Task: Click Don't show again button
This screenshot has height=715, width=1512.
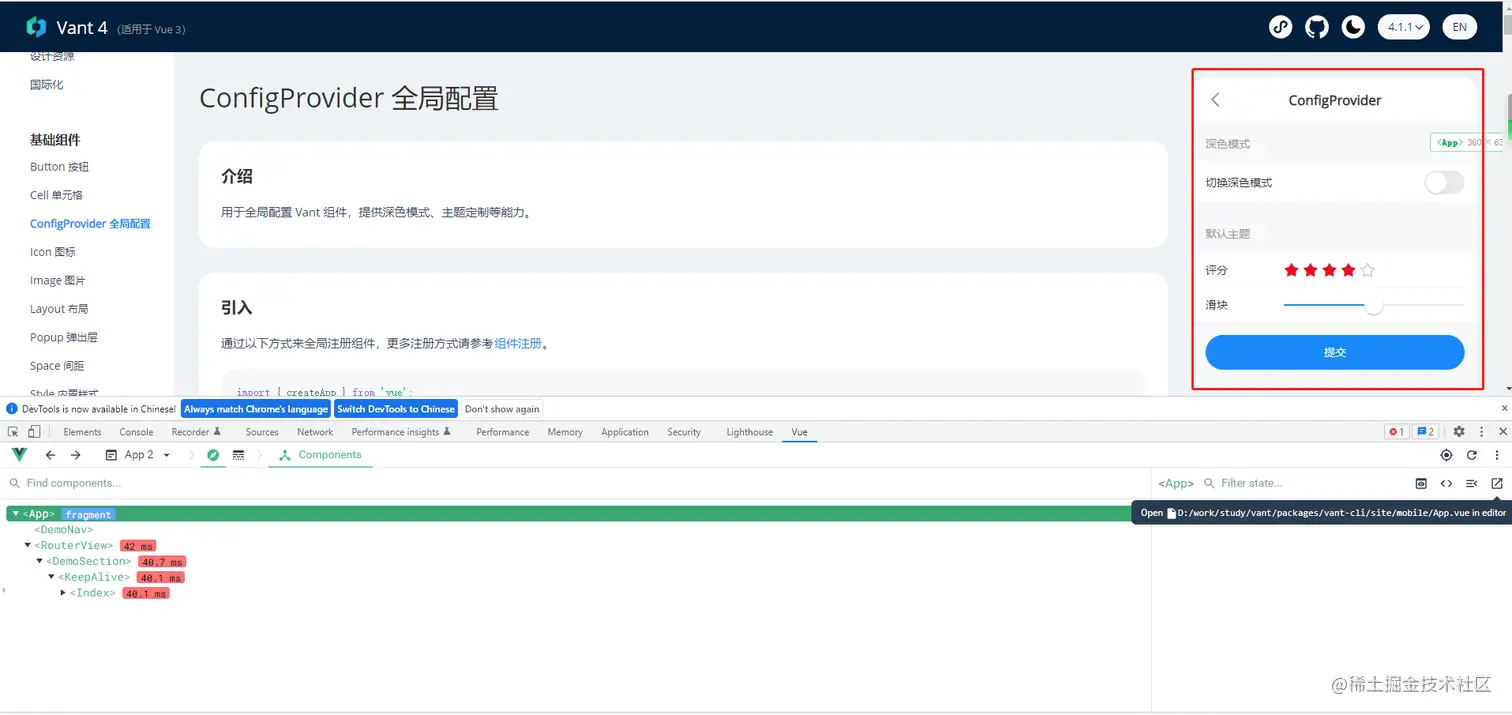Action: tap(502, 408)
